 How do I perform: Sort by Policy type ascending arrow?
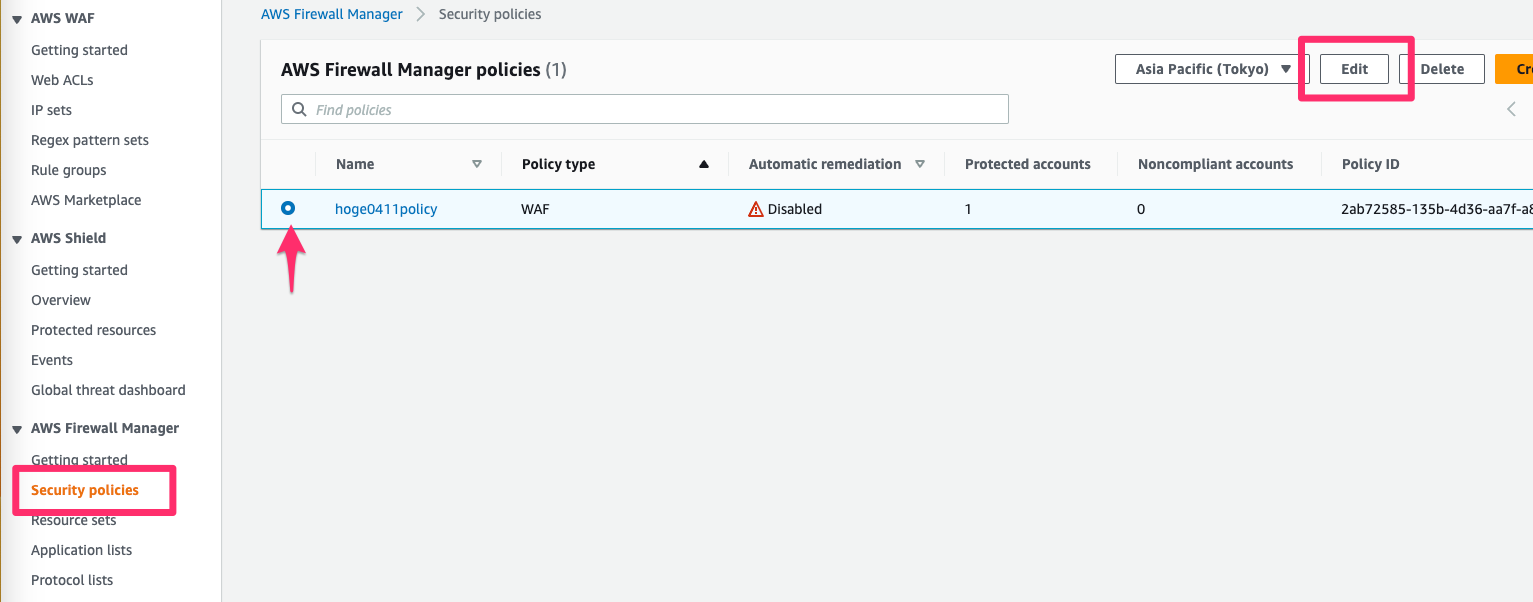pyautogui.click(x=704, y=164)
